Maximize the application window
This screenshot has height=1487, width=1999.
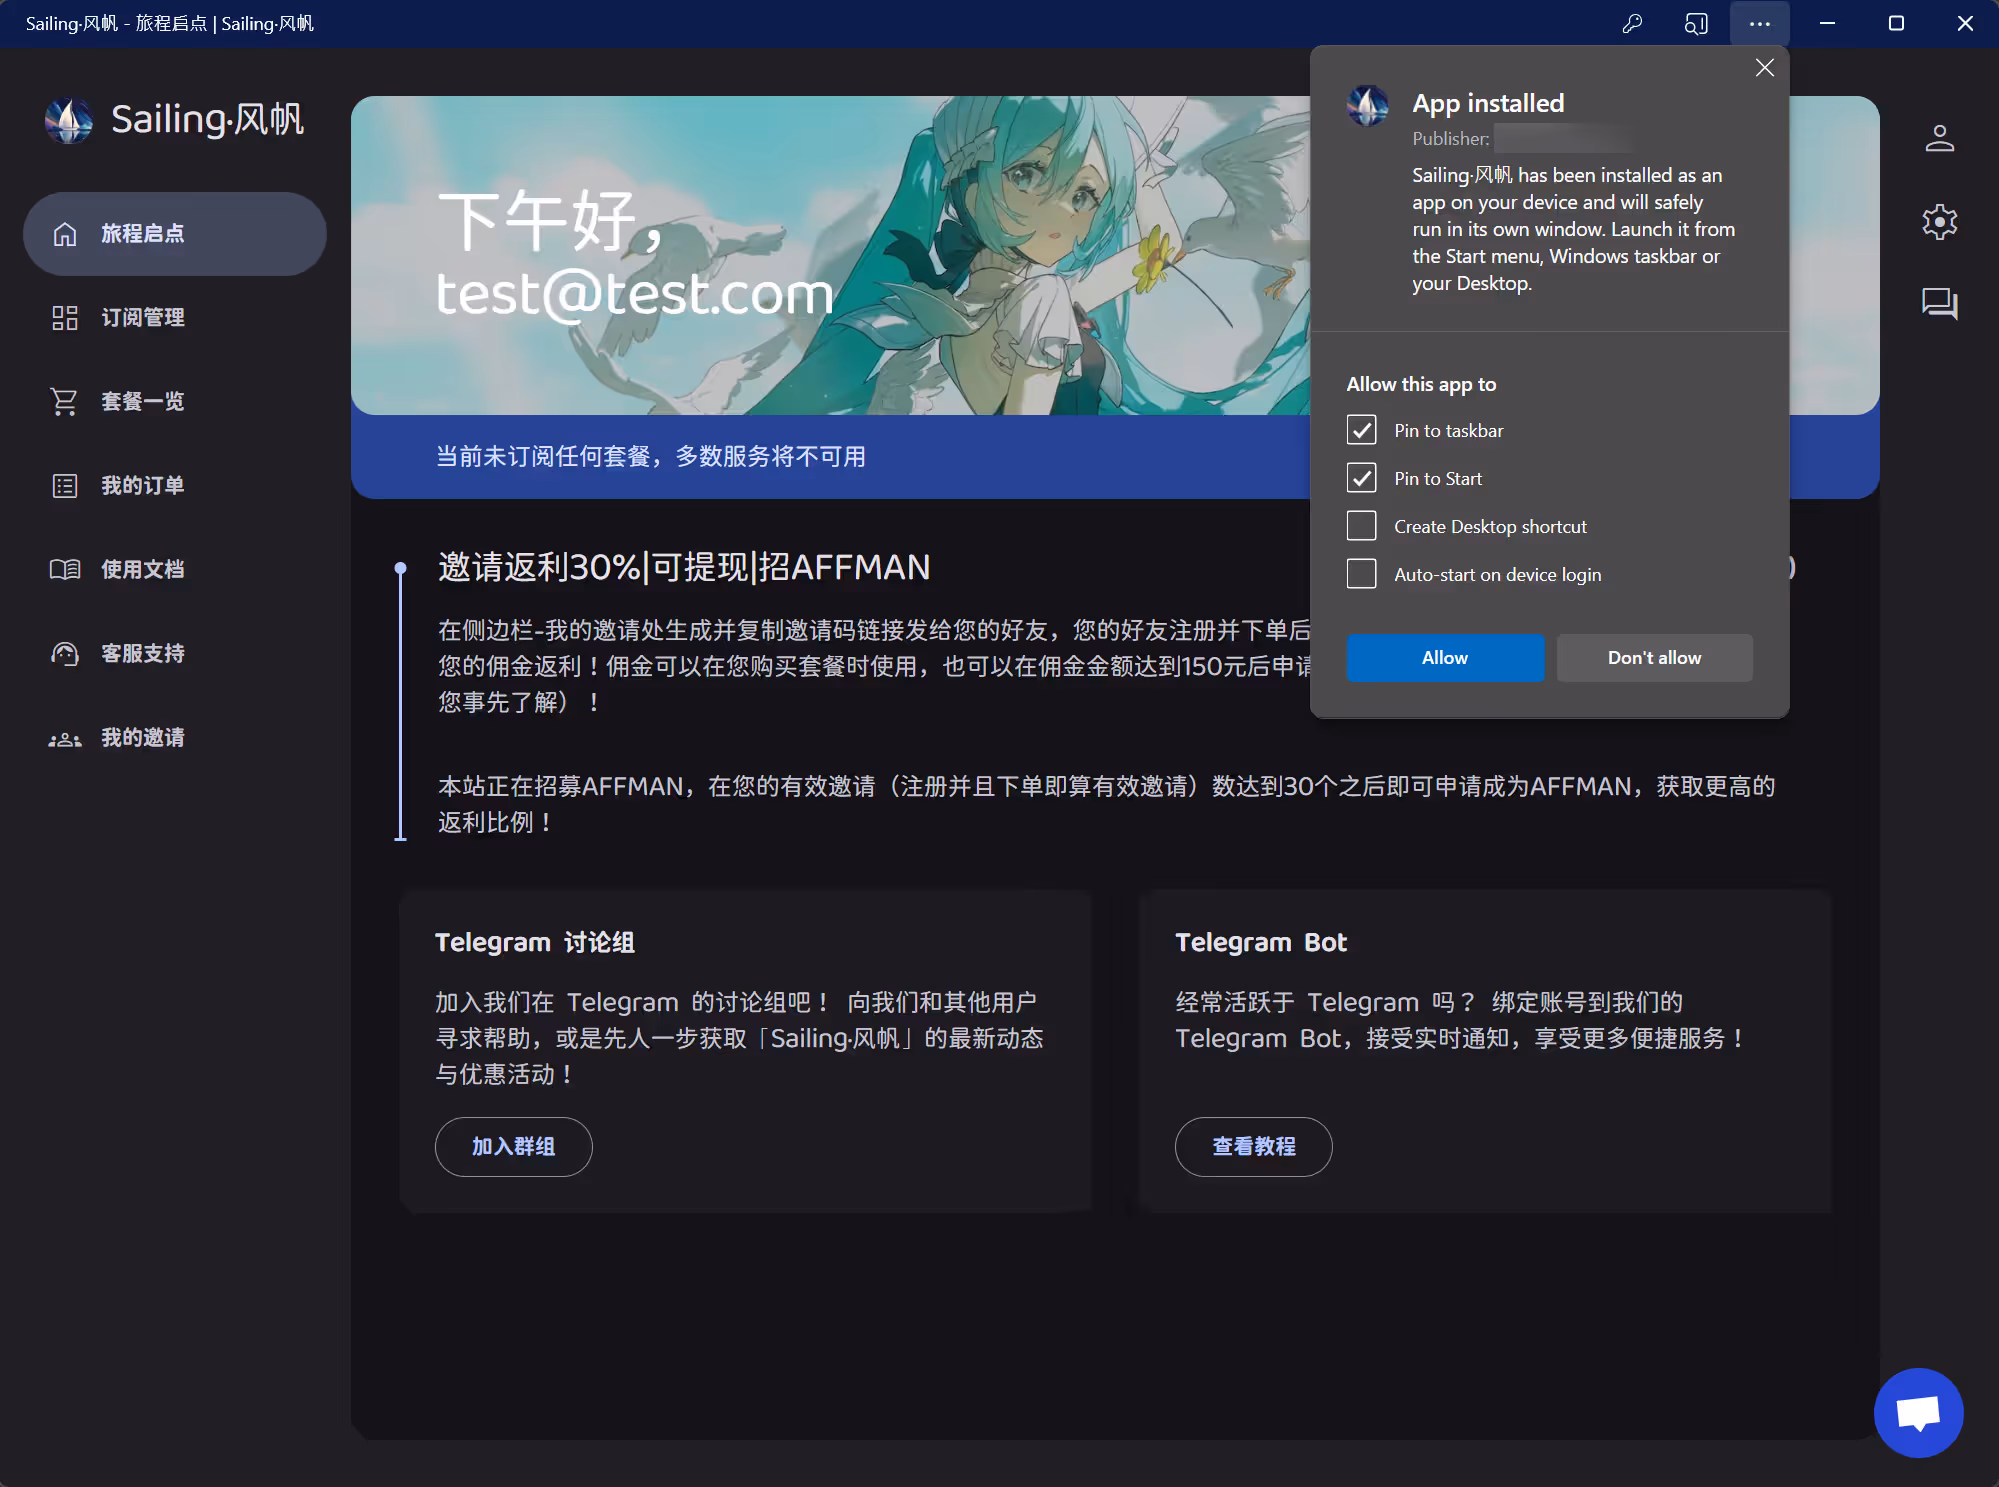pyautogui.click(x=1896, y=23)
